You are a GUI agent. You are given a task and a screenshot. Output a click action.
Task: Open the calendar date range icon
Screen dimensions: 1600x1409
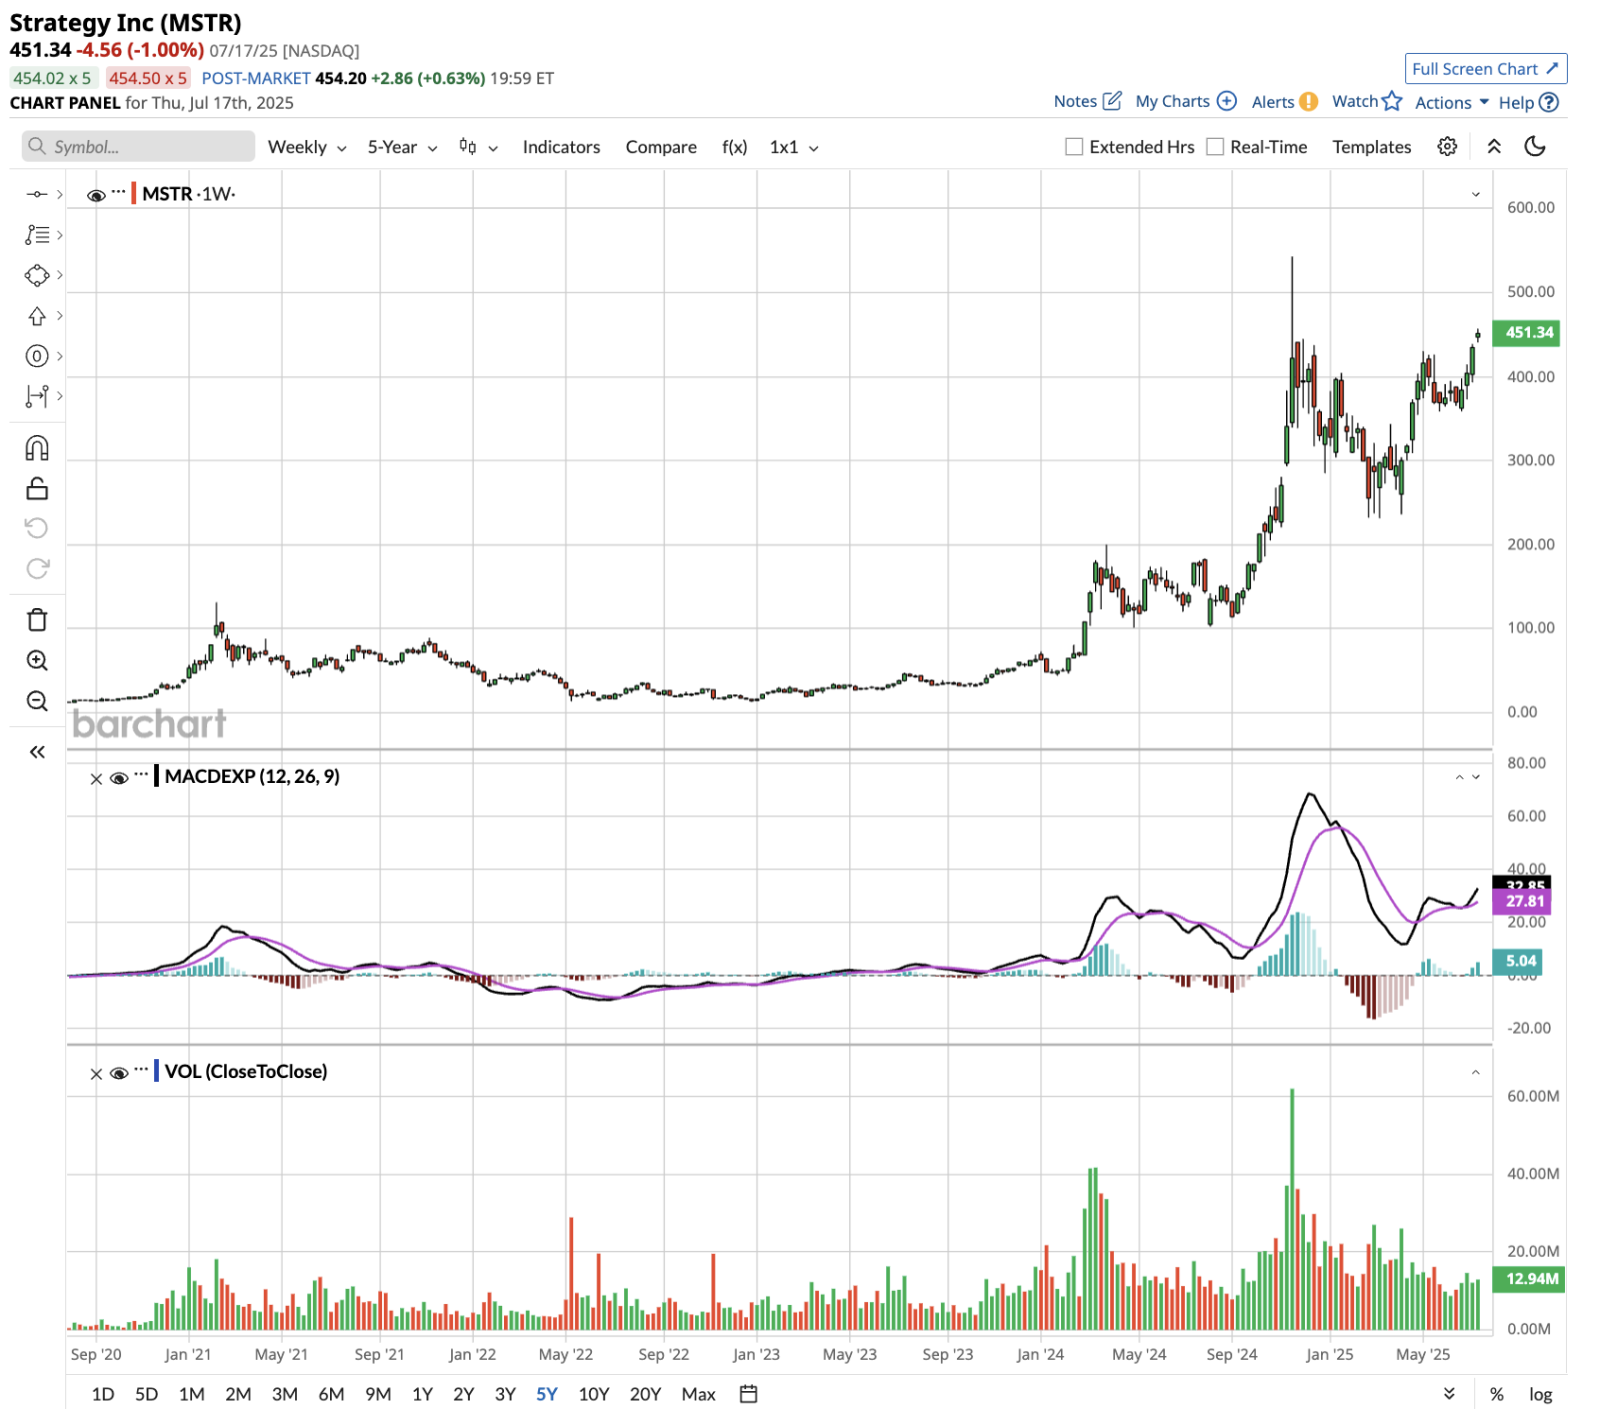tap(748, 1393)
